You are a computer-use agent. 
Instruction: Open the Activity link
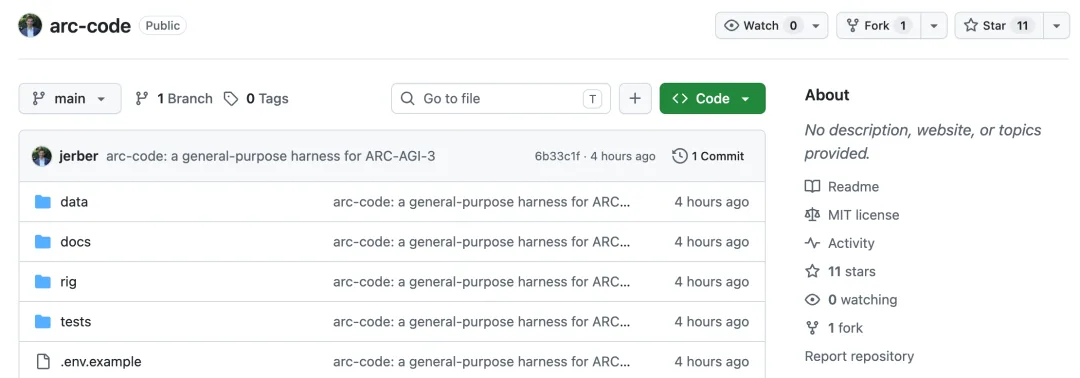(x=851, y=243)
